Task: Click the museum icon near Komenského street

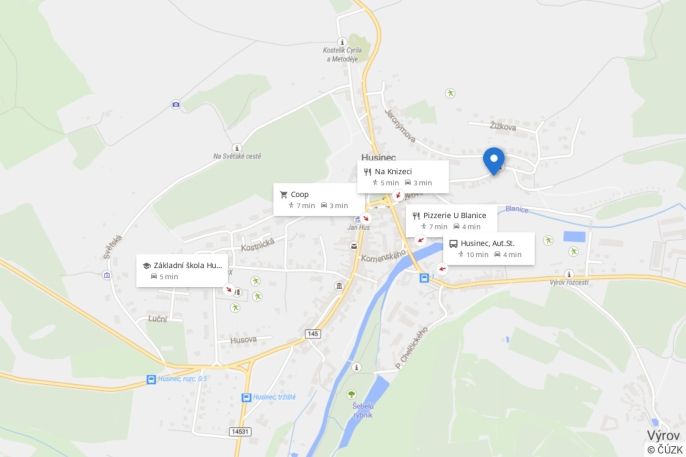Action: [x=339, y=286]
